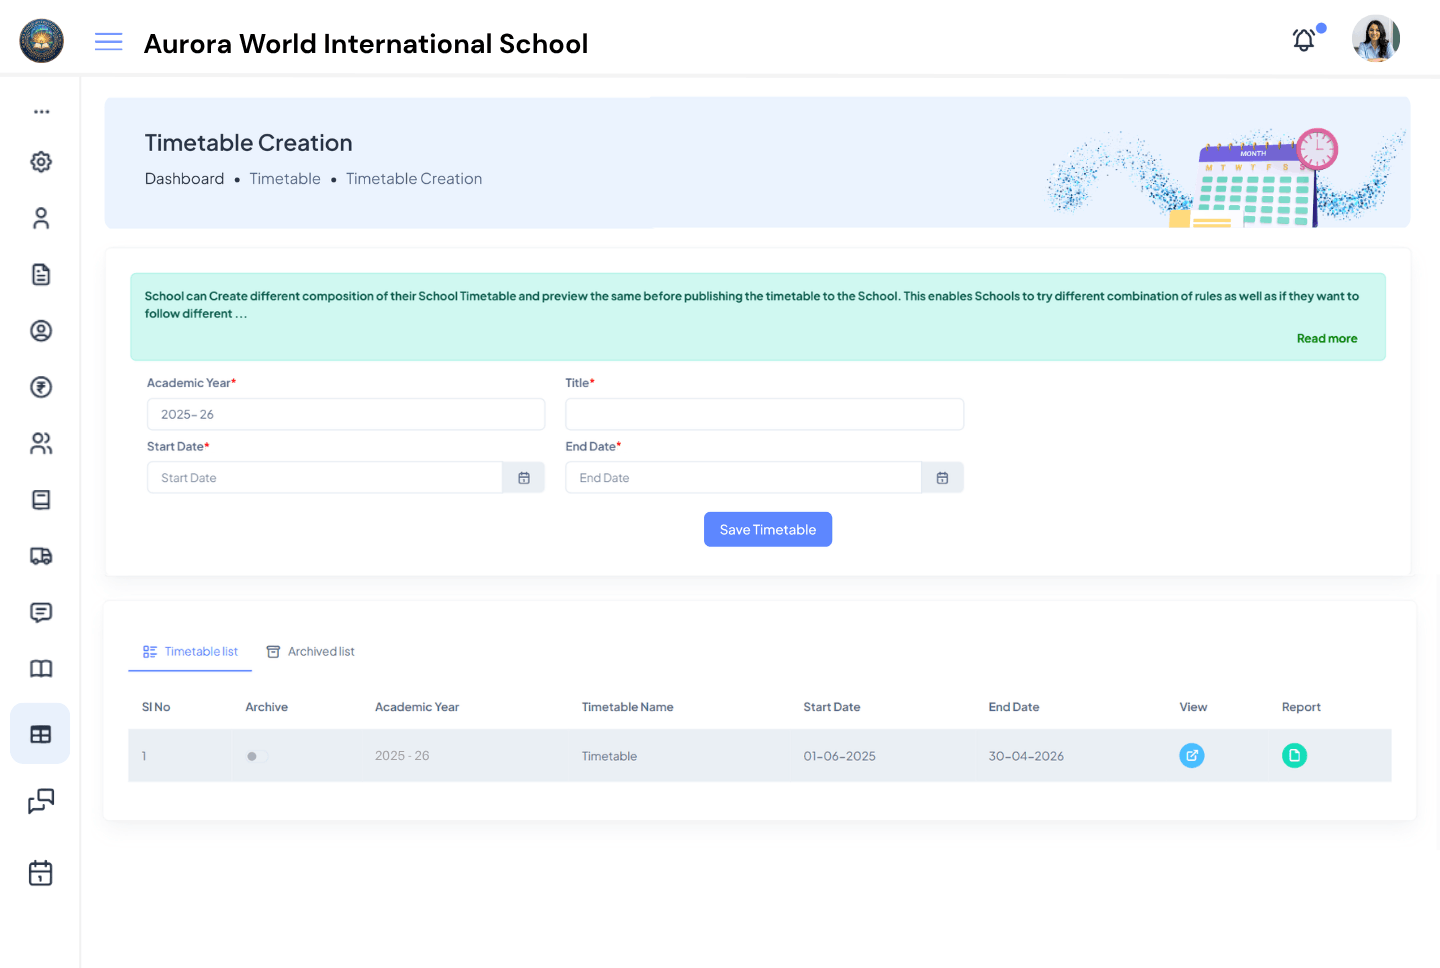Select the Transport bus icon in sidebar
This screenshot has width=1440, height=968.
click(40, 555)
